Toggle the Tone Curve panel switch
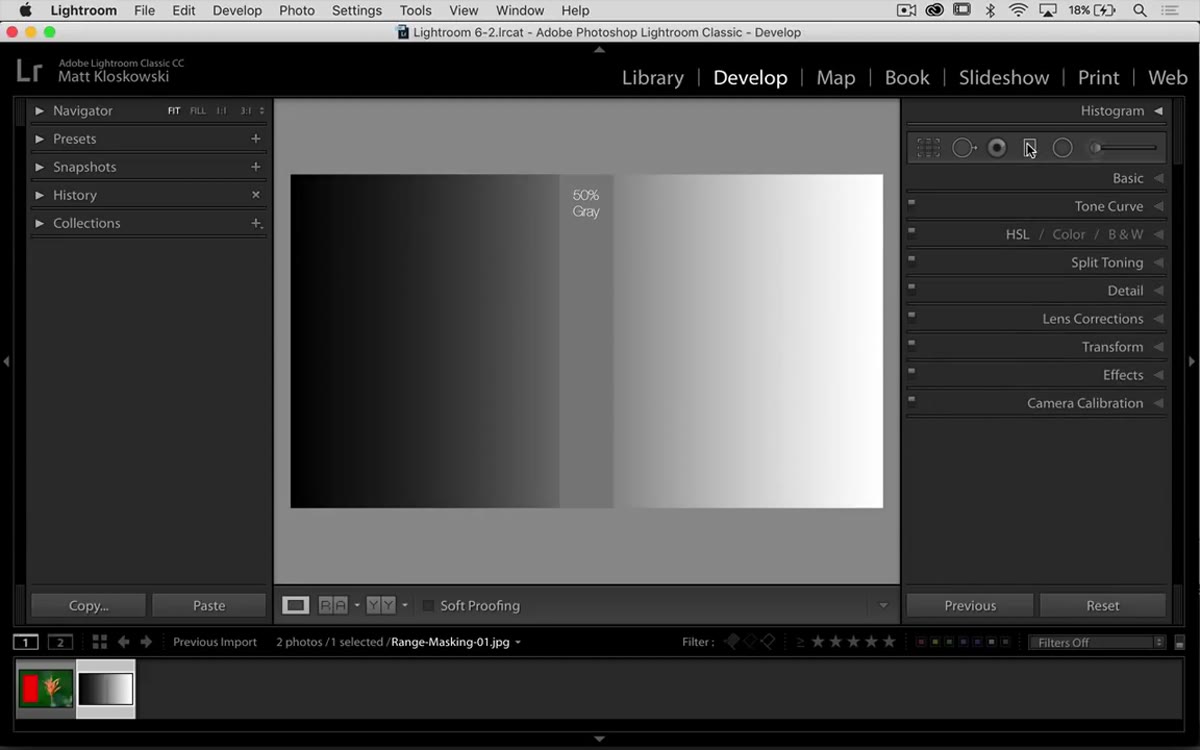Image resolution: width=1200 pixels, height=750 pixels. pos(912,203)
